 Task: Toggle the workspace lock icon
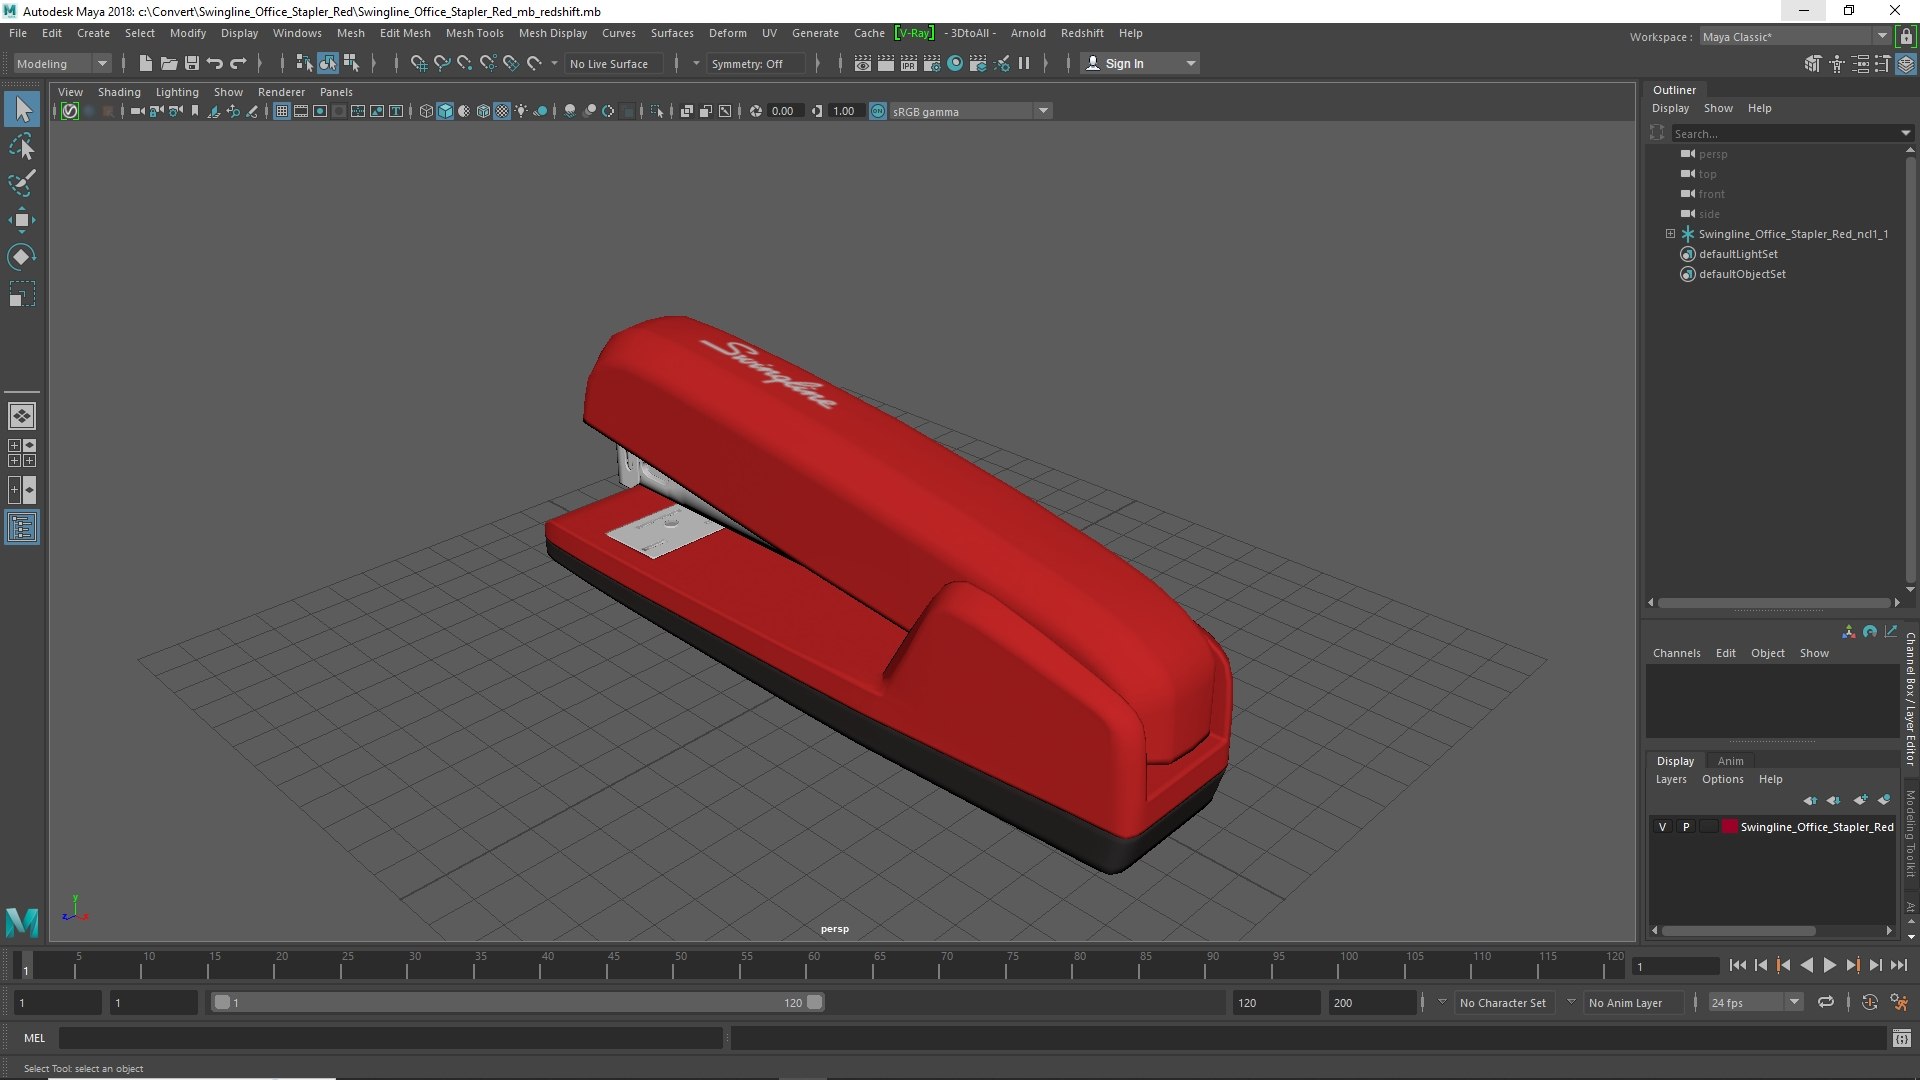[1906, 37]
